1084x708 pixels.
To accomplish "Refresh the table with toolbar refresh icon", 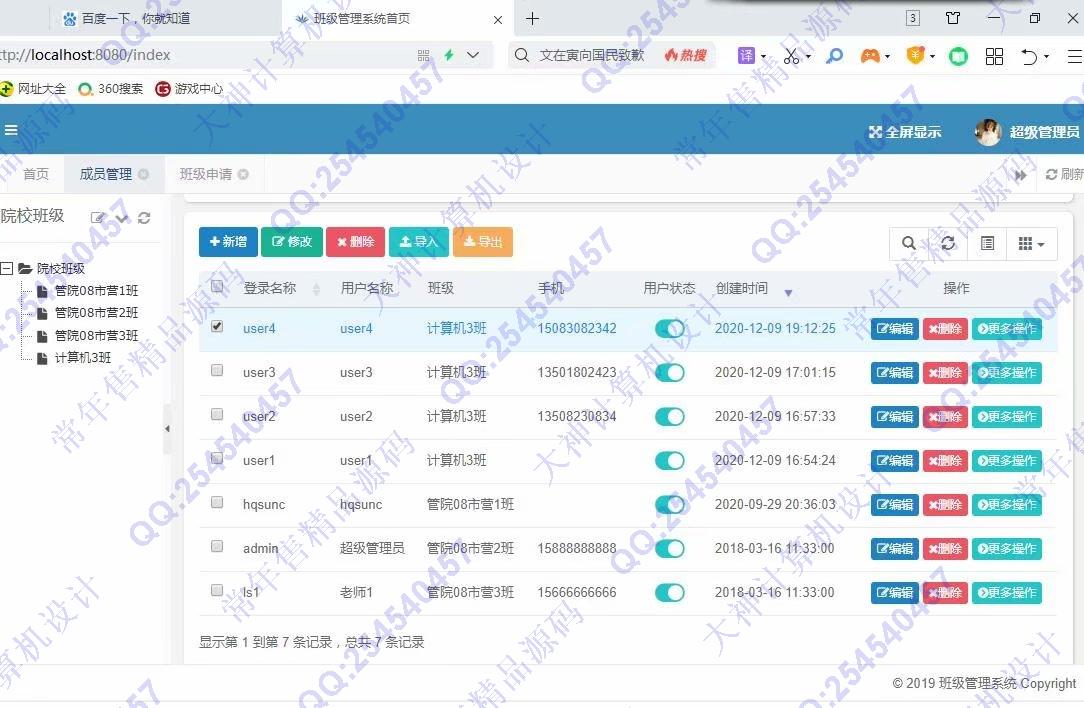I will click(x=948, y=243).
